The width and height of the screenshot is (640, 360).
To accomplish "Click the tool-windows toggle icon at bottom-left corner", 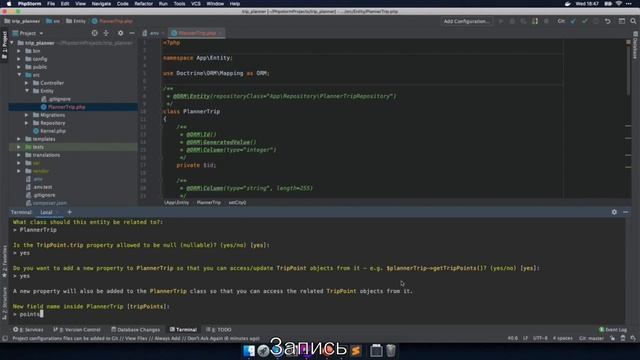I will coord(4,339).
